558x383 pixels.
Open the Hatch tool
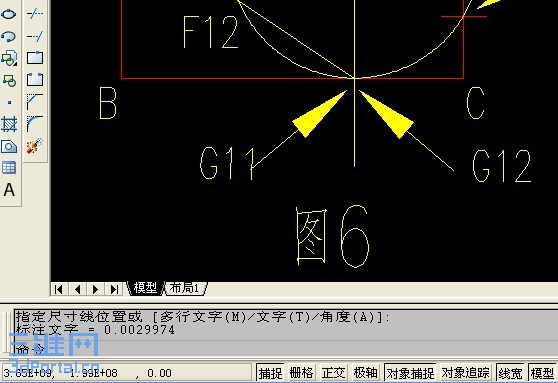pyautogui.click(x=9, y=124)
